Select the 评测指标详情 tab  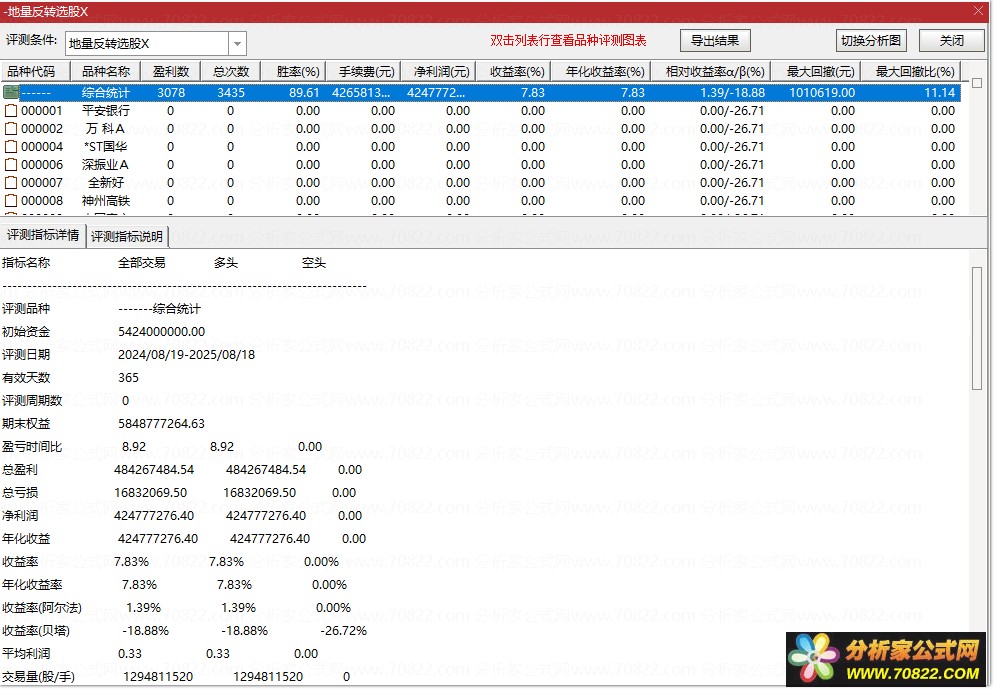coord(43,235)
